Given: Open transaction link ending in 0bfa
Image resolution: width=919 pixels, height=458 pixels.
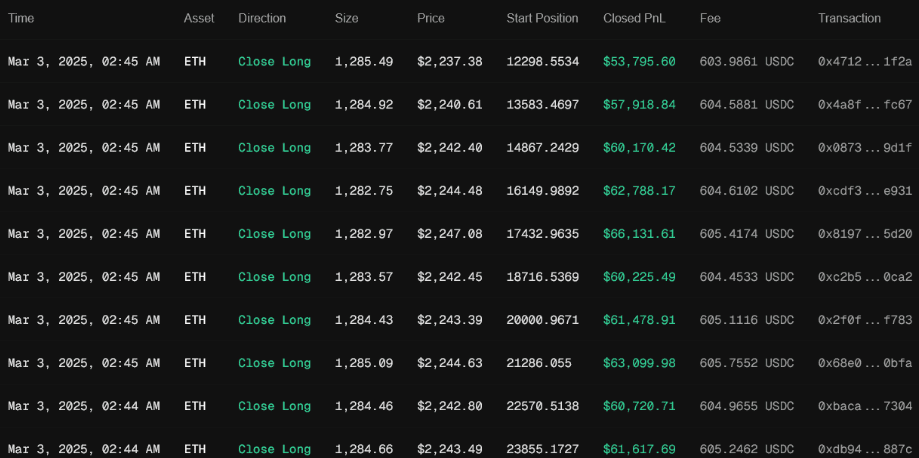Looking at the screenshot, I should 865,363.
